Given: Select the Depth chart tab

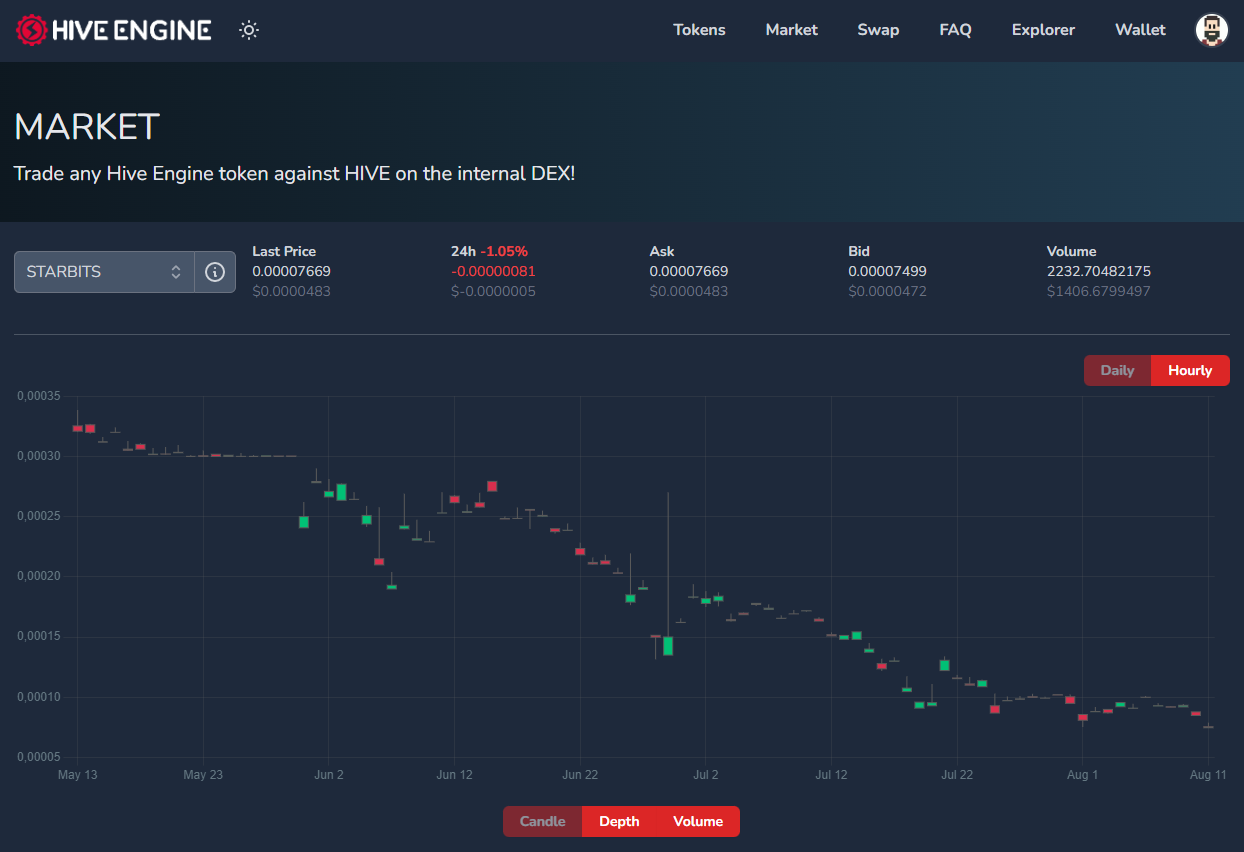Looking at the screenshot, I should pos(619,821).
